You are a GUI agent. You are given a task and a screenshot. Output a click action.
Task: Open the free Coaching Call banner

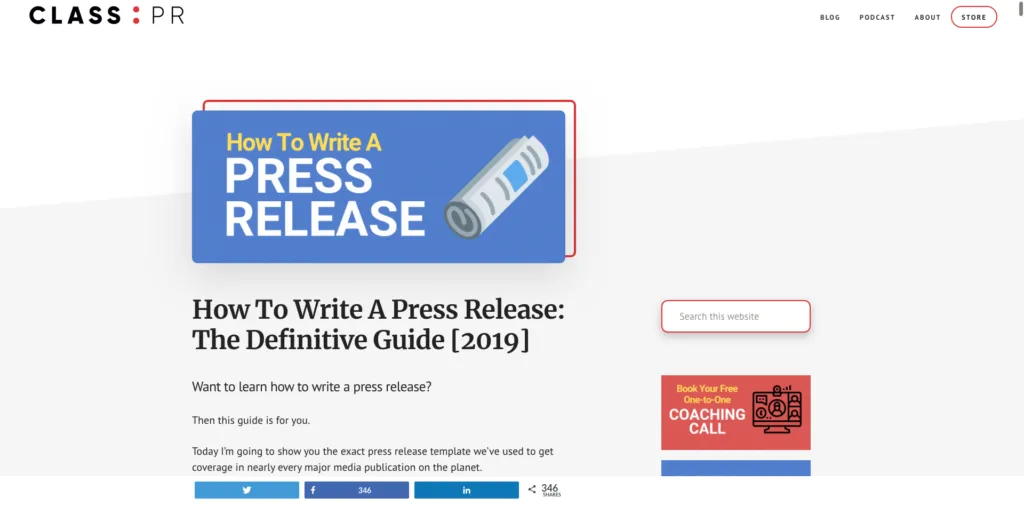(735, 412)
